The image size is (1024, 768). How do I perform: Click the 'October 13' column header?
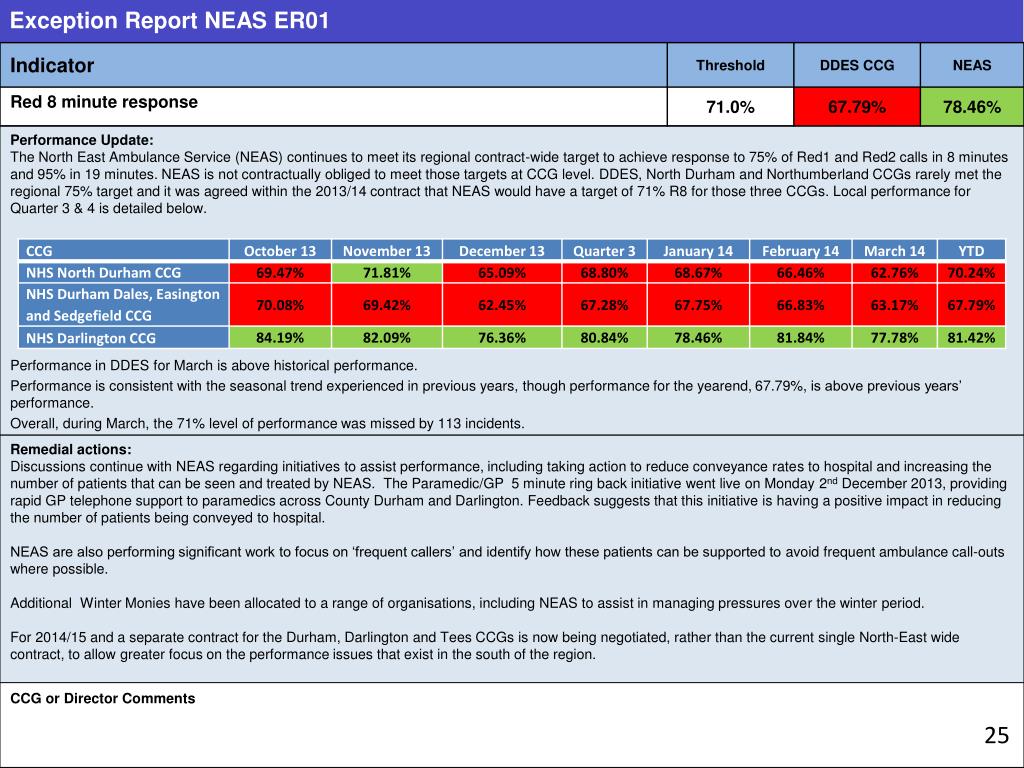point(280,251)
